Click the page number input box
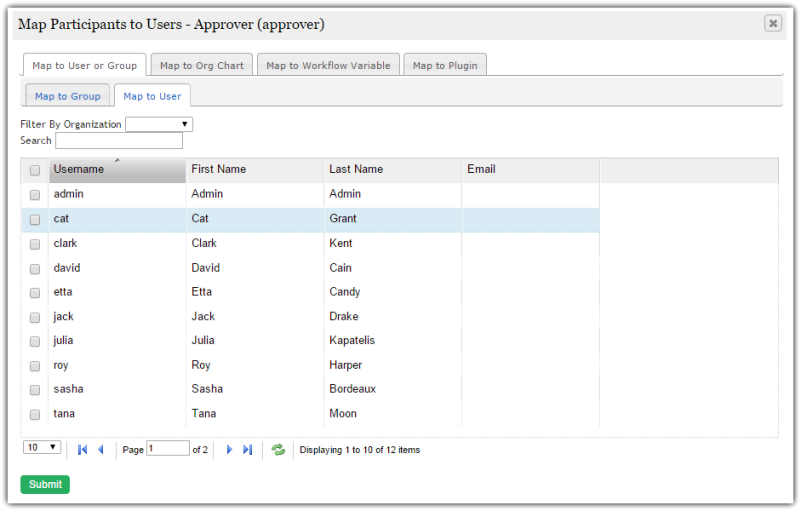The height and width of the screenshot is (511, 801). [168, 449]
